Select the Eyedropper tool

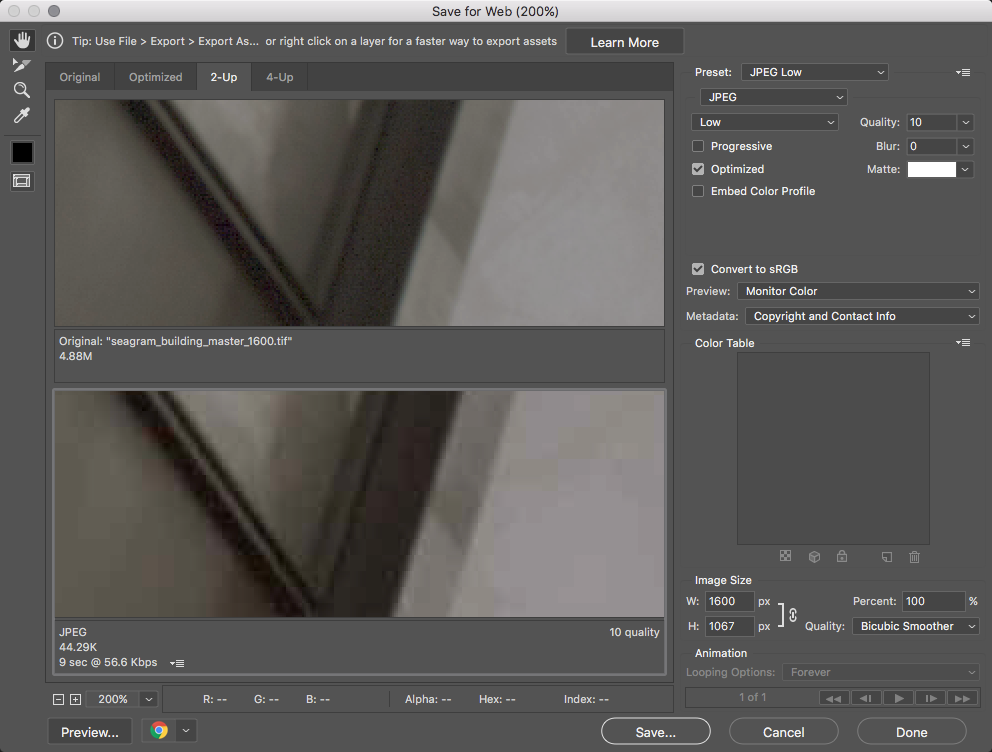pyautogui.click(x=22, y=116)
